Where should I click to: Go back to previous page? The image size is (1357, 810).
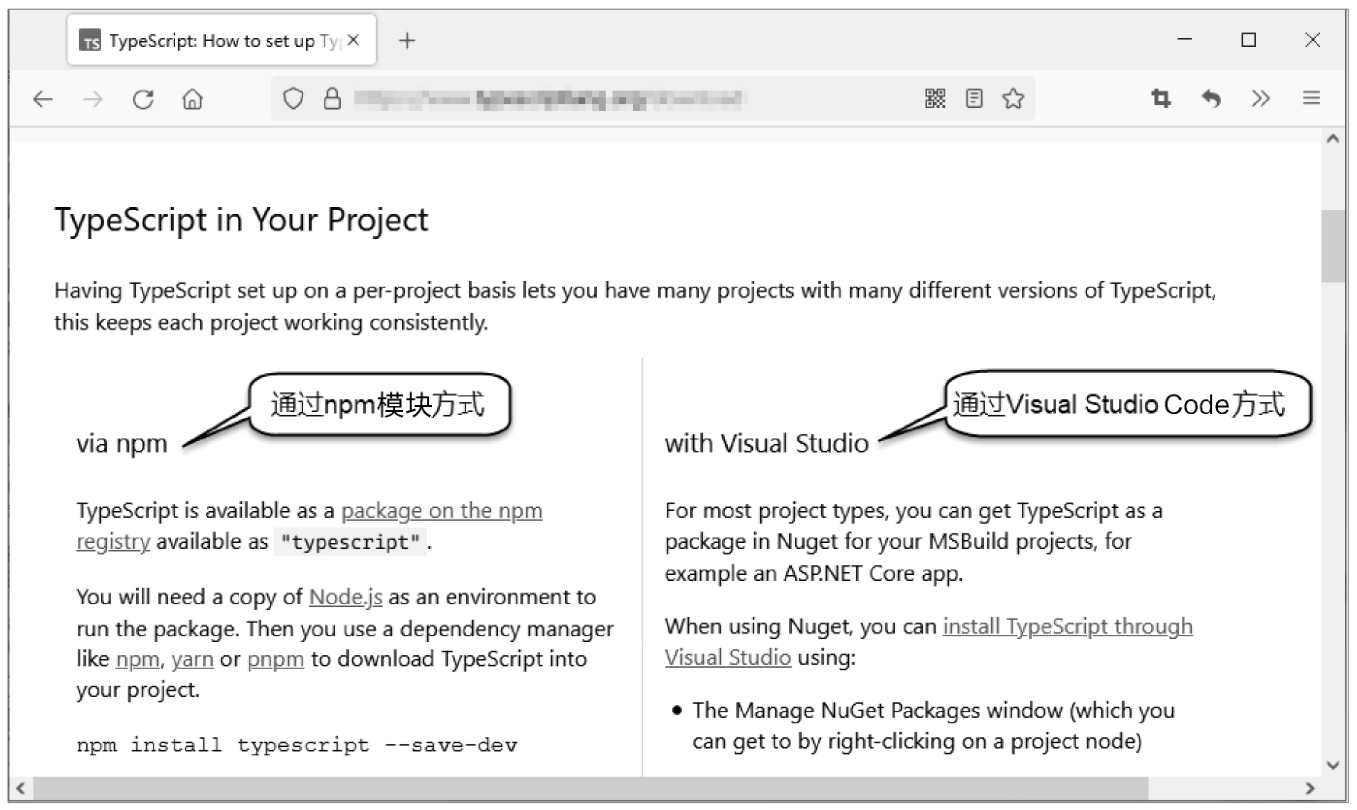click(42, 99)
